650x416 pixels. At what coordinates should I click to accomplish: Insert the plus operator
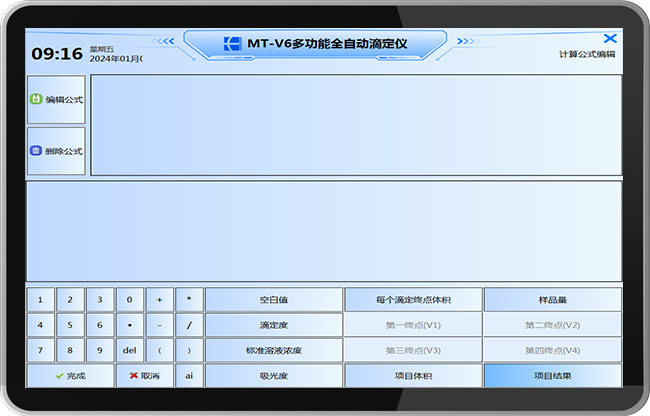(160, 299)
